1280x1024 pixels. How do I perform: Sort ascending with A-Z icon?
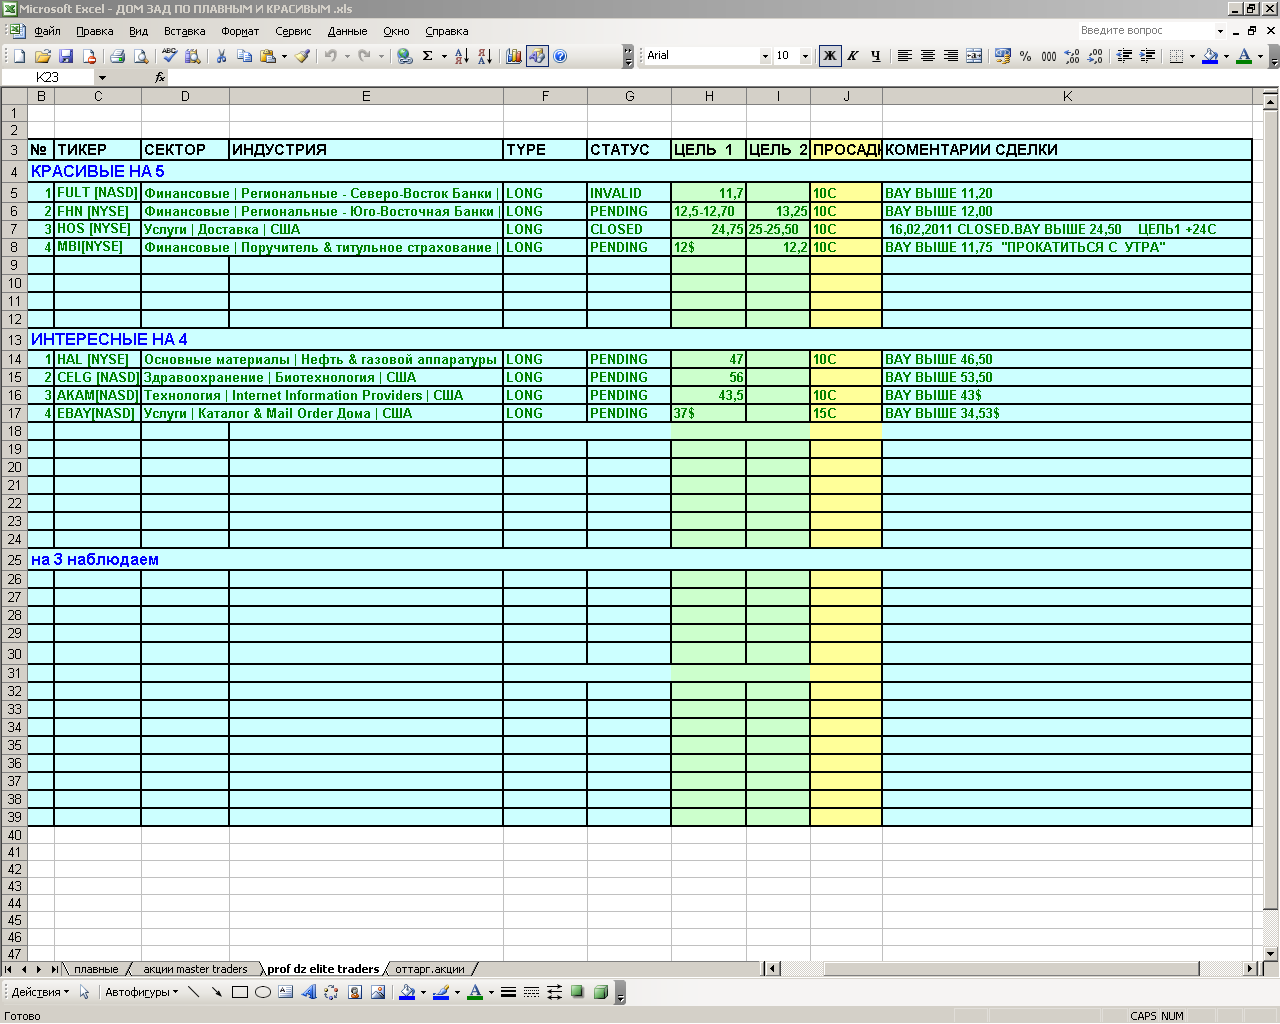coord(461,56)
